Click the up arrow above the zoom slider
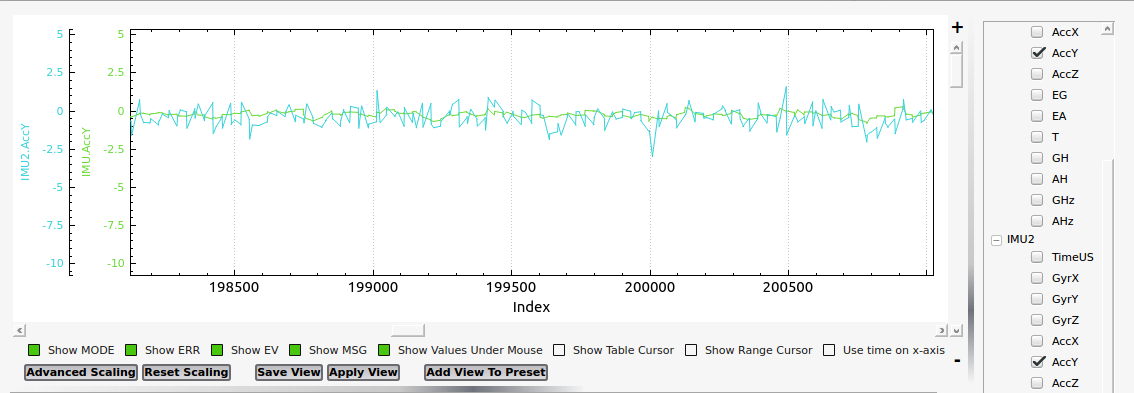Screen dimensions: 1134x393 [956, 47]
